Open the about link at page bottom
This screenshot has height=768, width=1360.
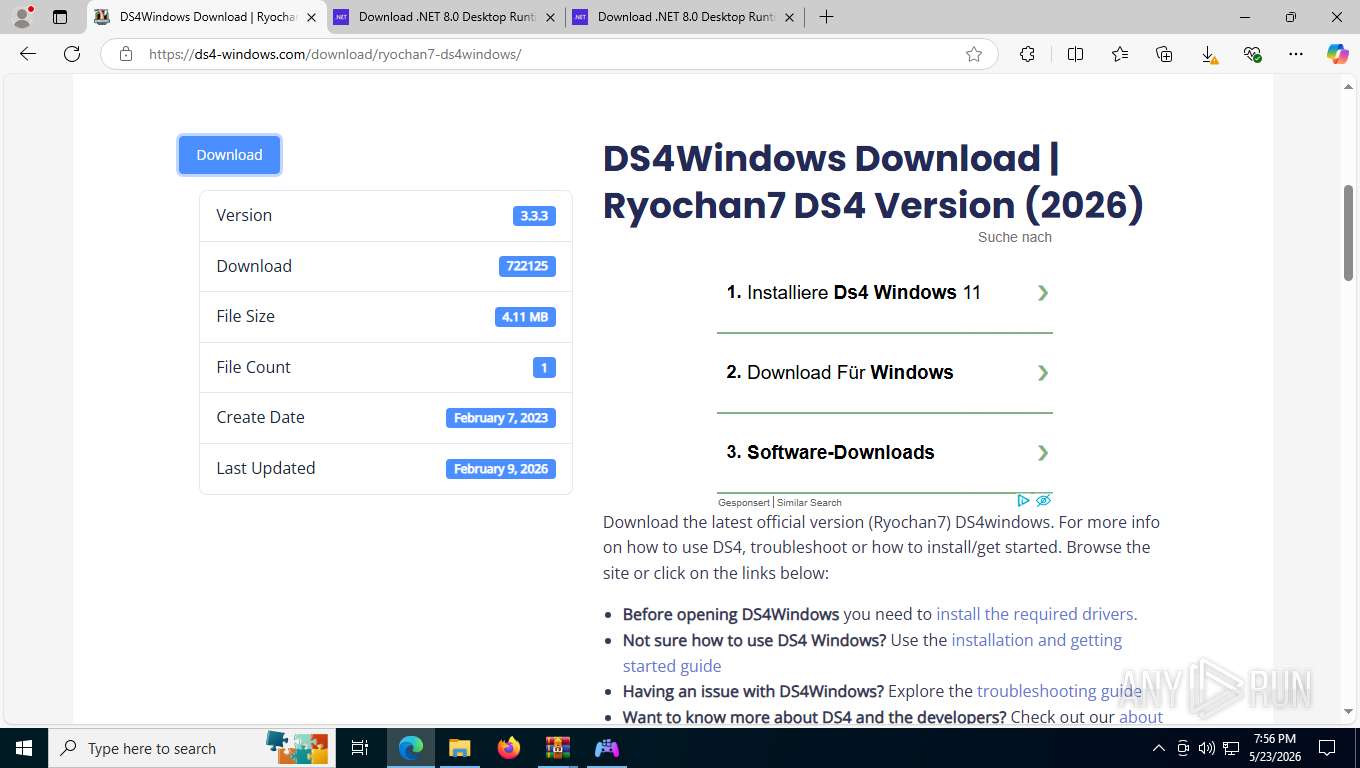click(x=1141, y=717)
